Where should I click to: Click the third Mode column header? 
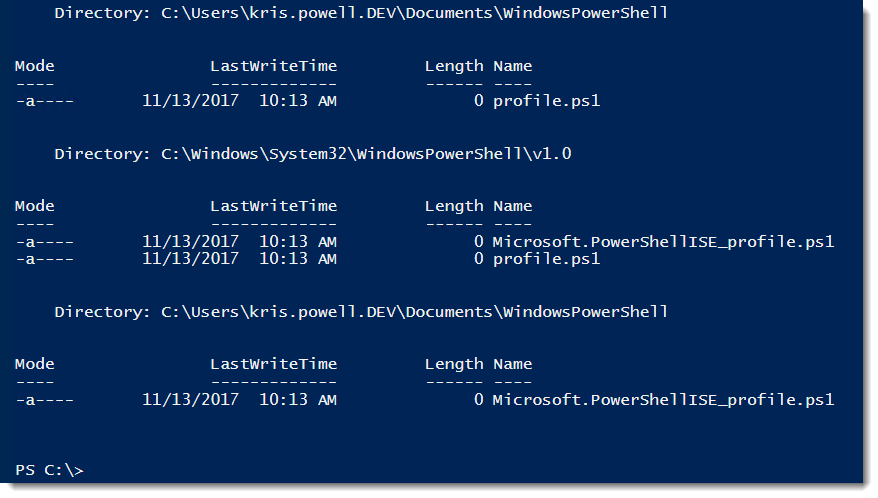coord(35,364)
